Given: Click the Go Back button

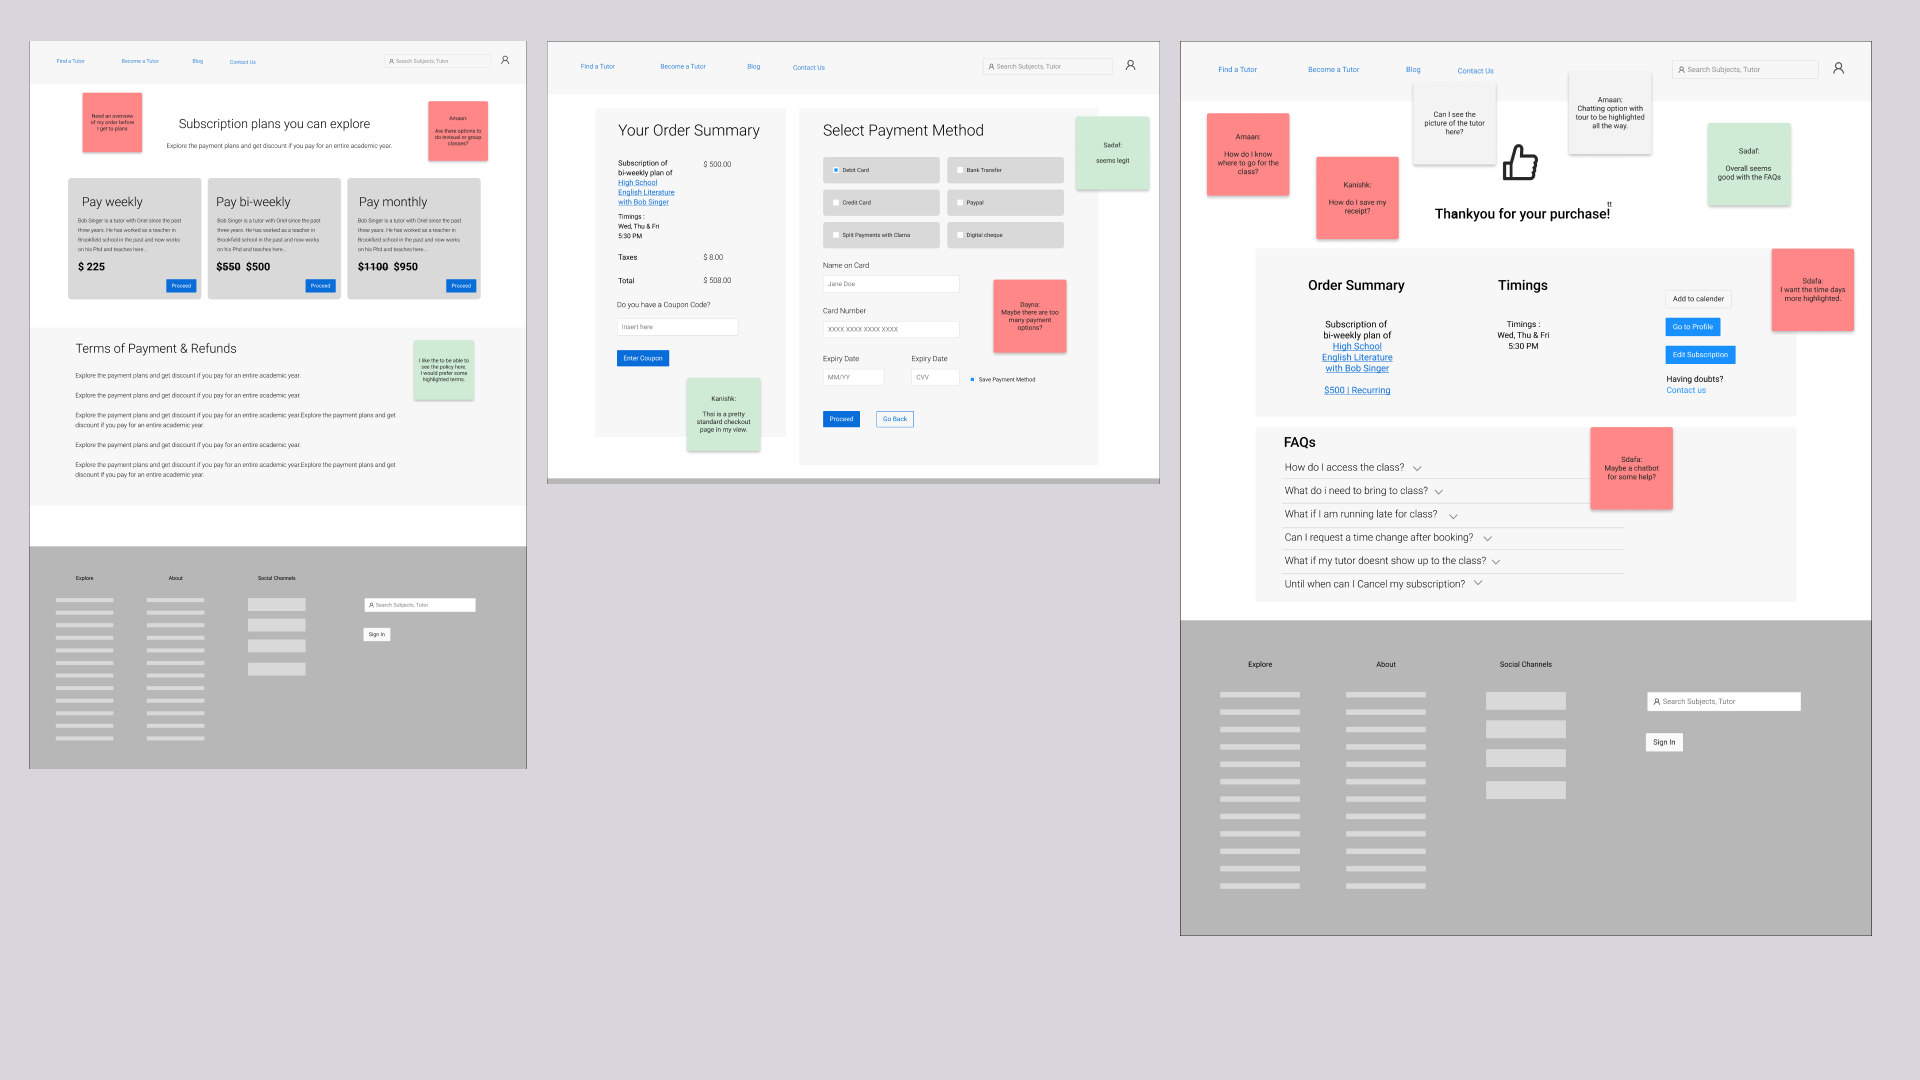Looking at the screenshot, I should 894,419.
